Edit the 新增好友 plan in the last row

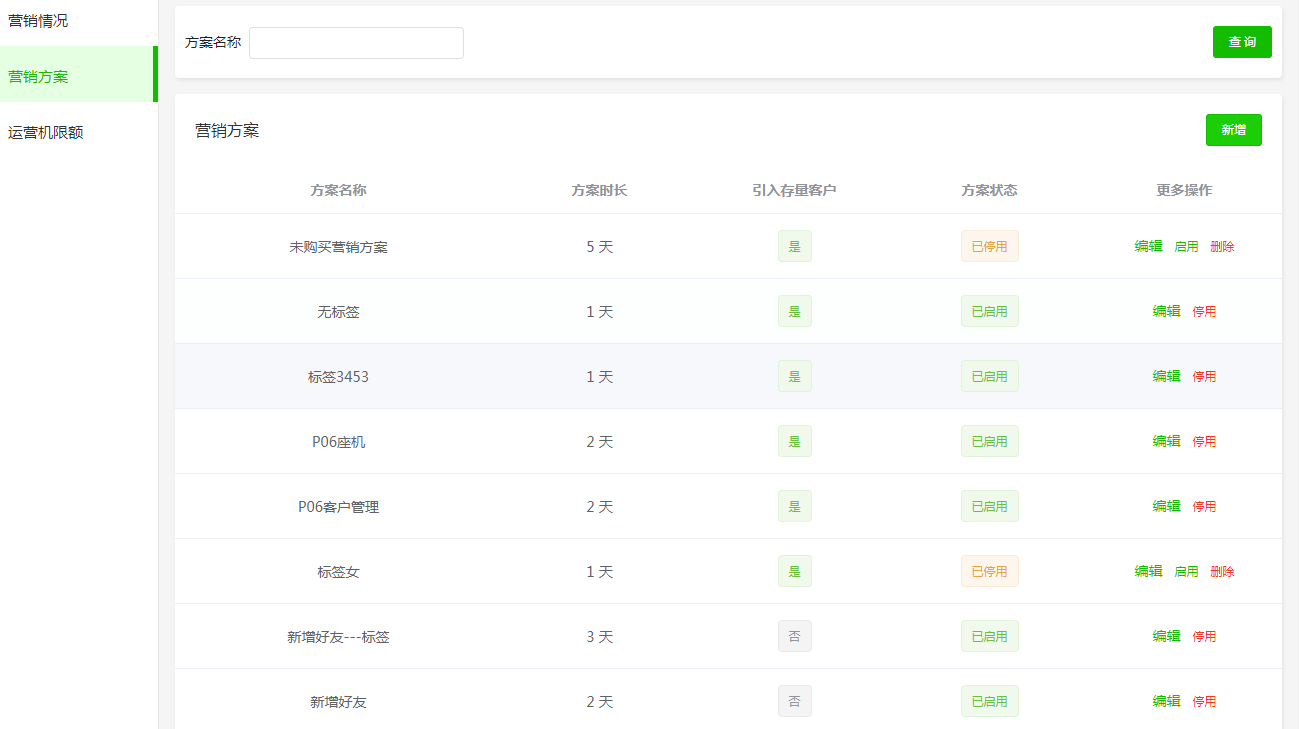pos(1166,701)
